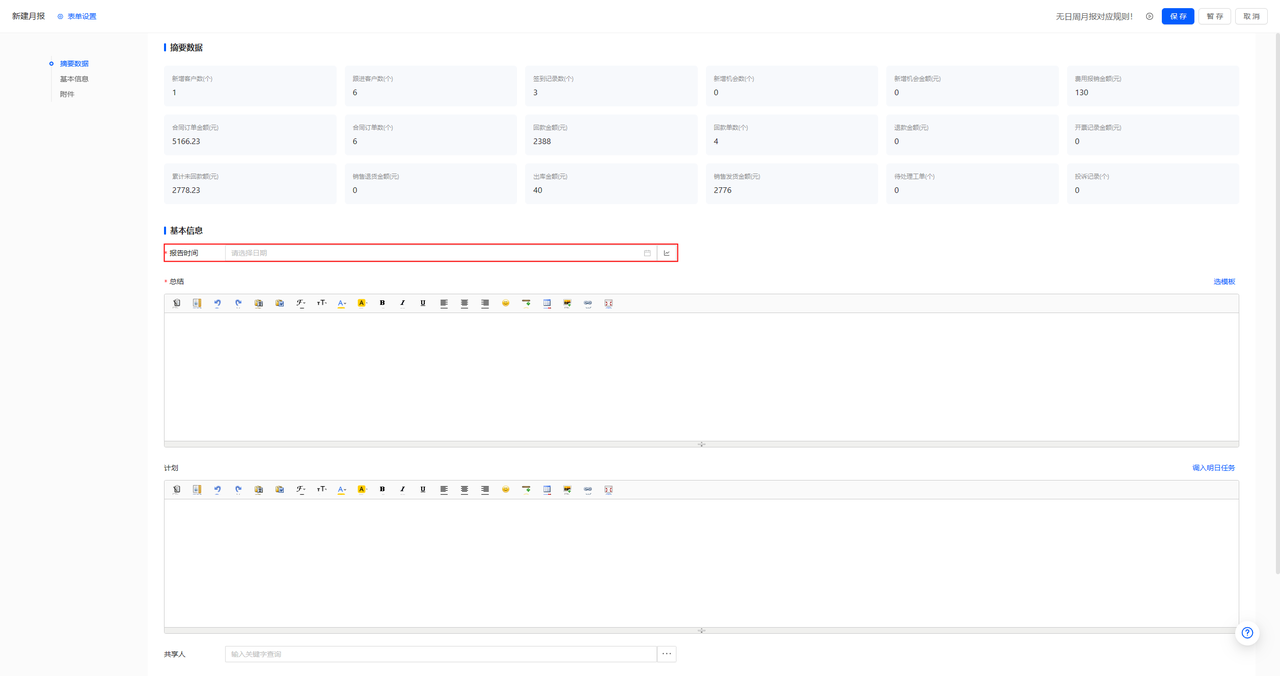The image size is (1280, 676).
Task: Insert an emoticon in the 总结 editor
Action: pyautogui.click(x=506, y=303)
